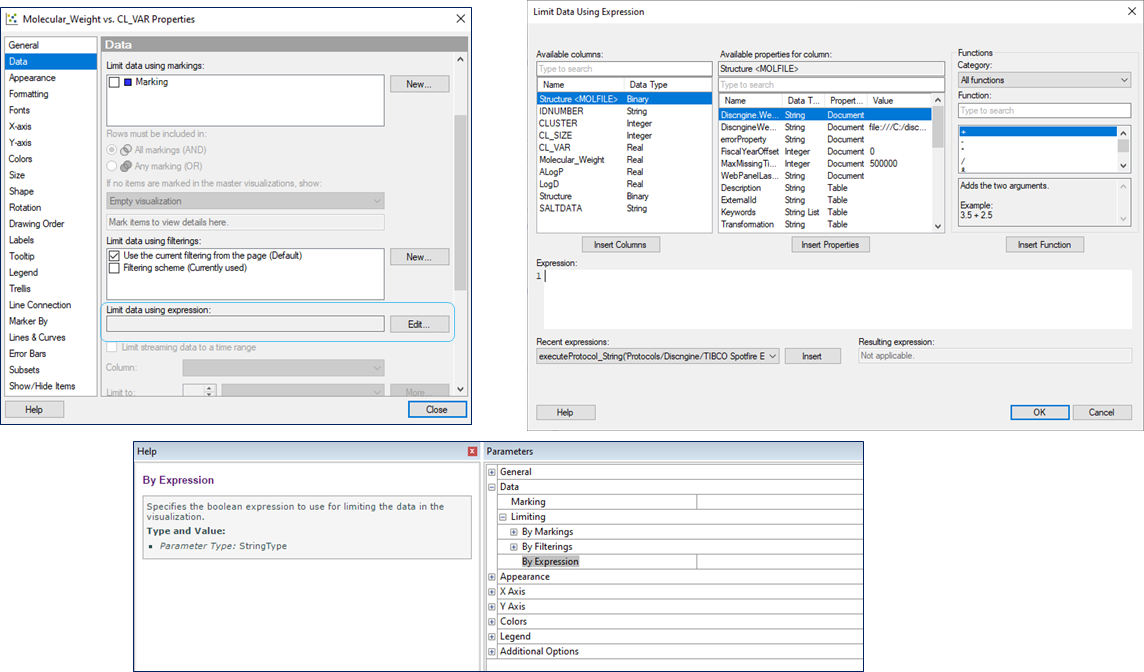
Task: Open the Empty visualization dropdown
Action: tap(245, 201)
